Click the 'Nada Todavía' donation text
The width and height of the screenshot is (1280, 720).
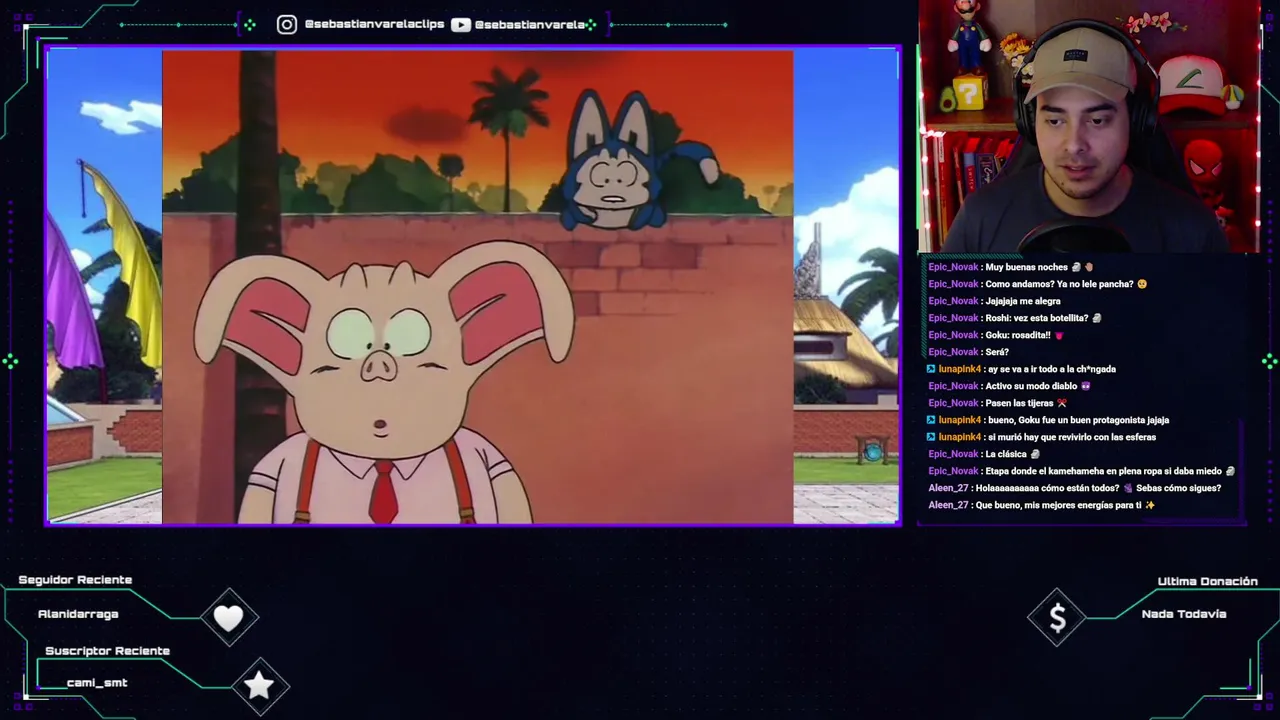coord(1184,614)
